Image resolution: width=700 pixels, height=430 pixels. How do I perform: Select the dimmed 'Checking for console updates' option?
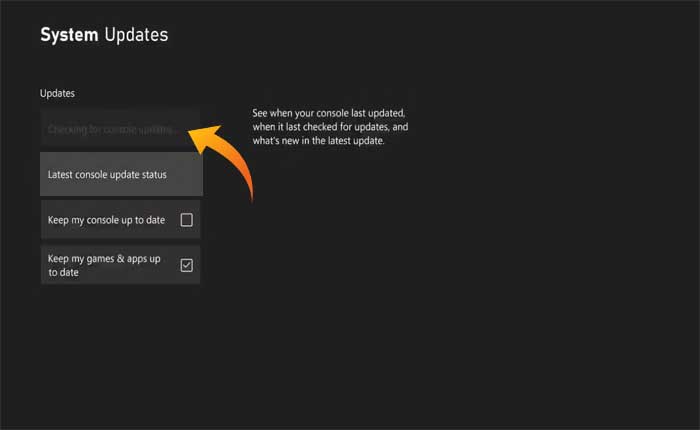point(112,130)
